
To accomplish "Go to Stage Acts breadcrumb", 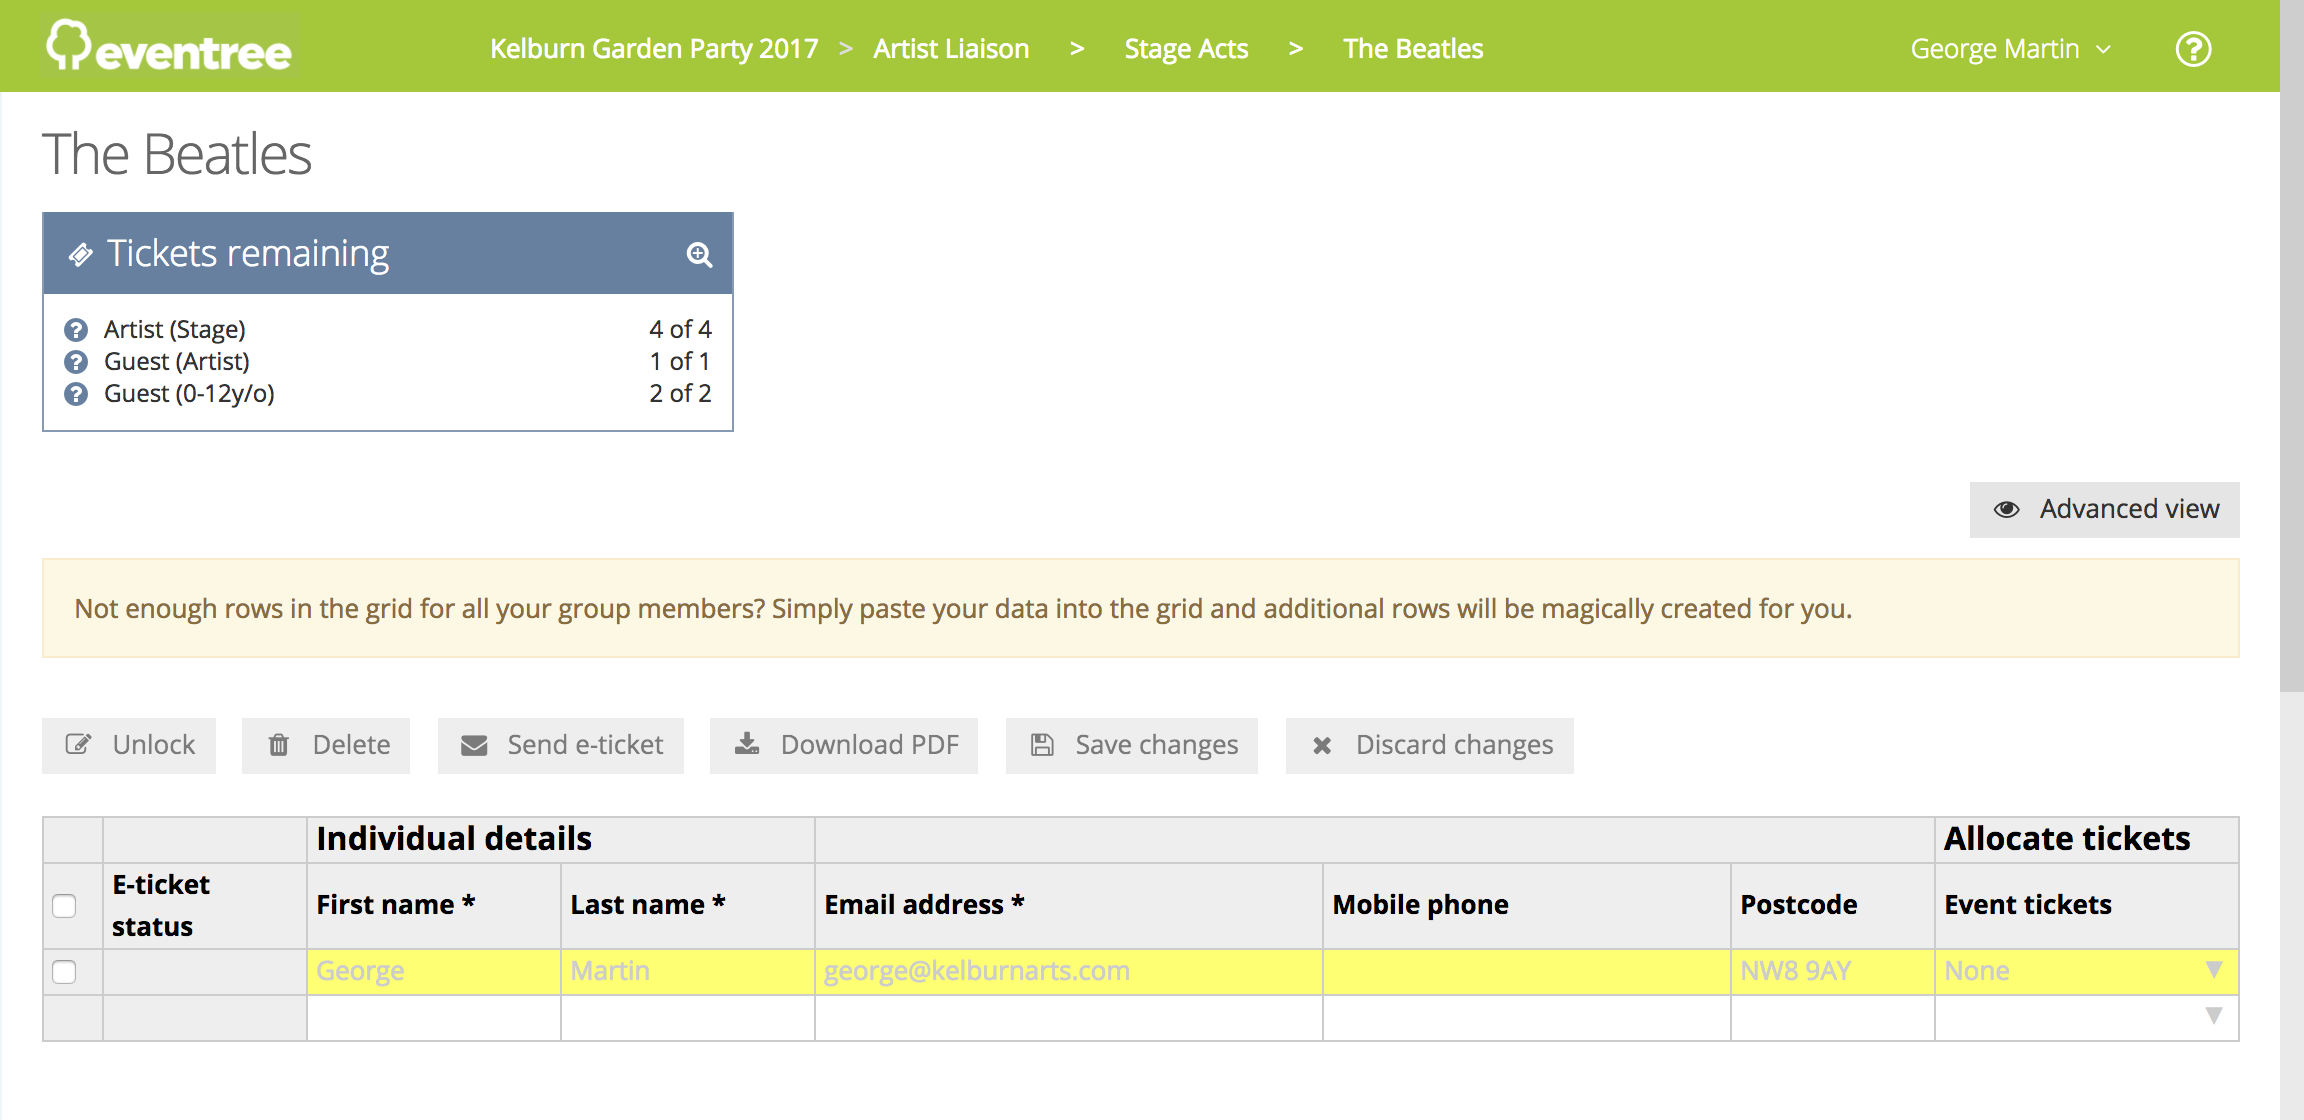I will [1186, 49].
